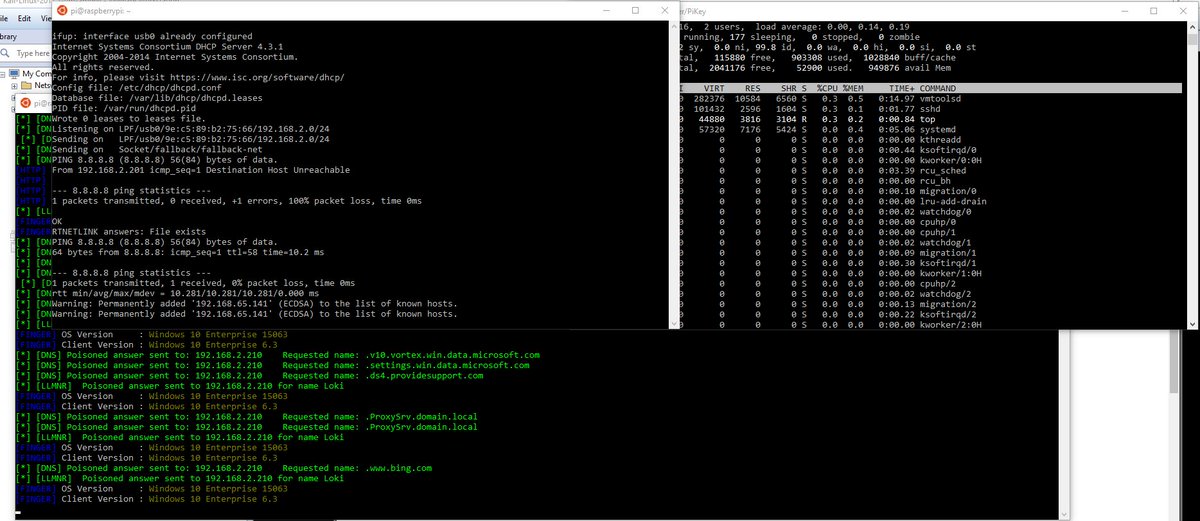The width and height of the screenshot is (1200, 521).
Task: Click the /PiKey window title text
Action: click(x=694, y=10)
